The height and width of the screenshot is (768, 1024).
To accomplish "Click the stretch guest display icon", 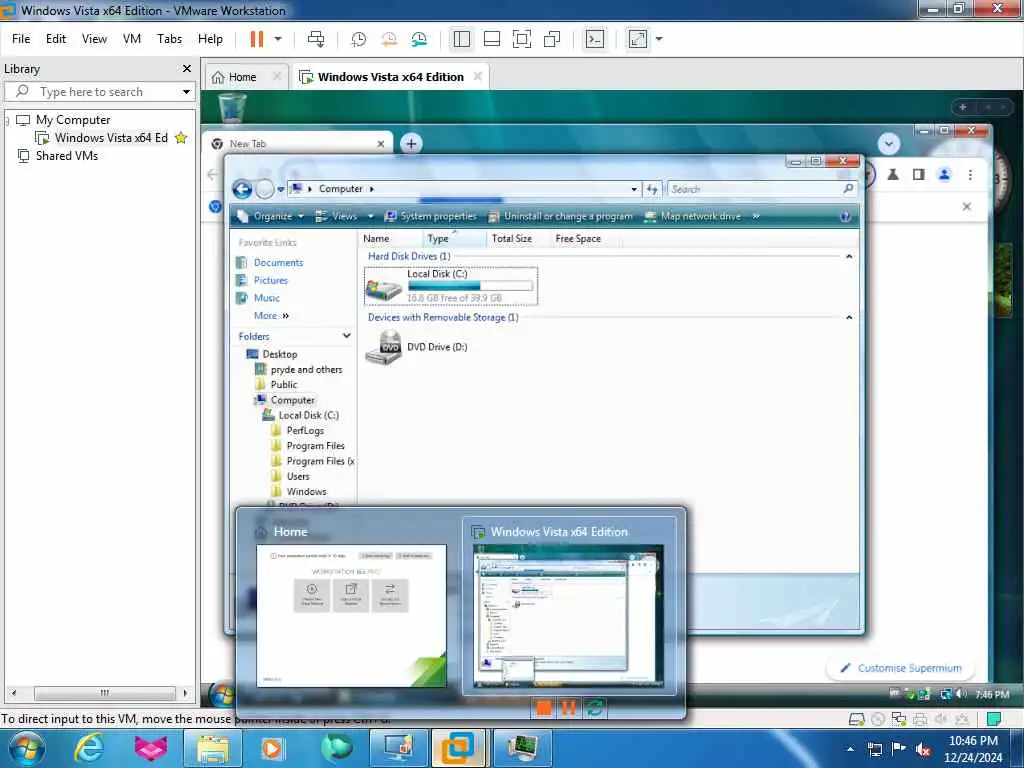I will [637, 39].
